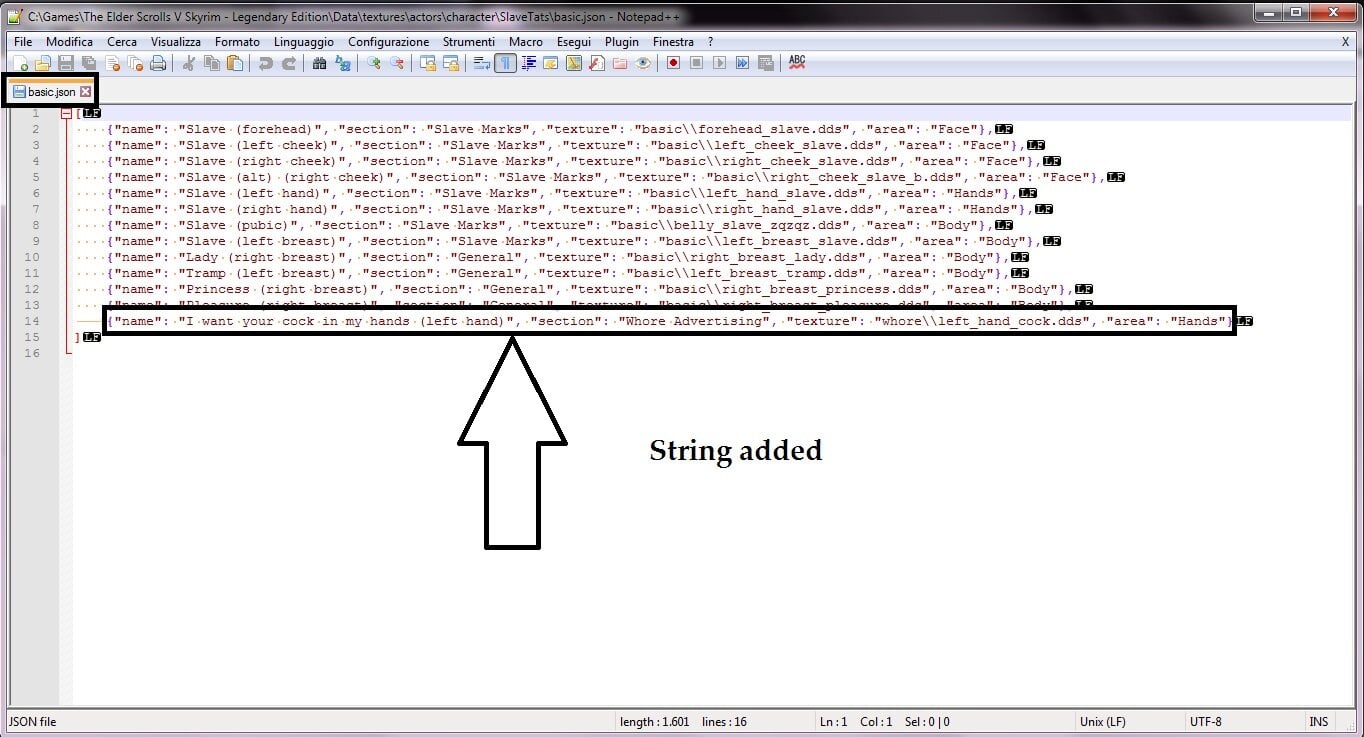Click the Zoom Out toolbar icon
This screenshot has height=737, width=1364.
pos(397,63)
